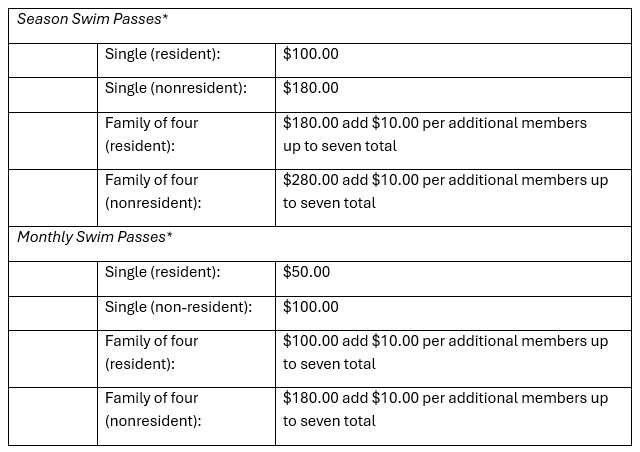The image size is (640, 452).
Task: Select the Single (non-resident) monthly label cell
Action: point(178,307)
